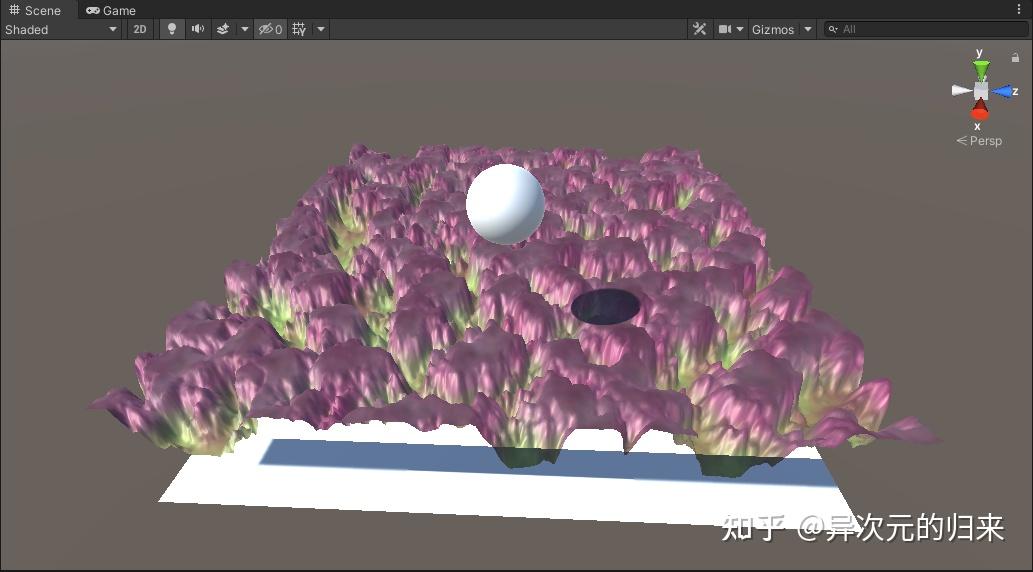Open the scene view options kebab menu
Screen dimensions: 1033x572
[x=1019, y=9]
